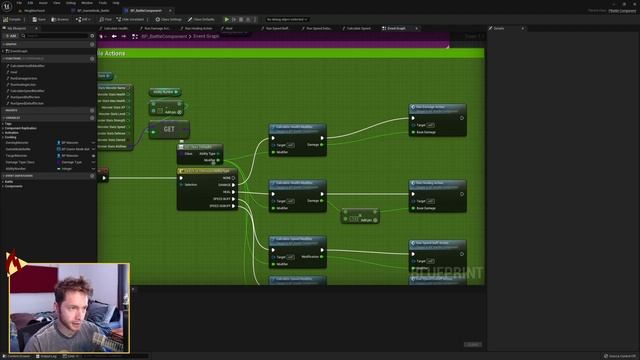Toggle visibility eye for Damage Type variable

pos(93,162)
